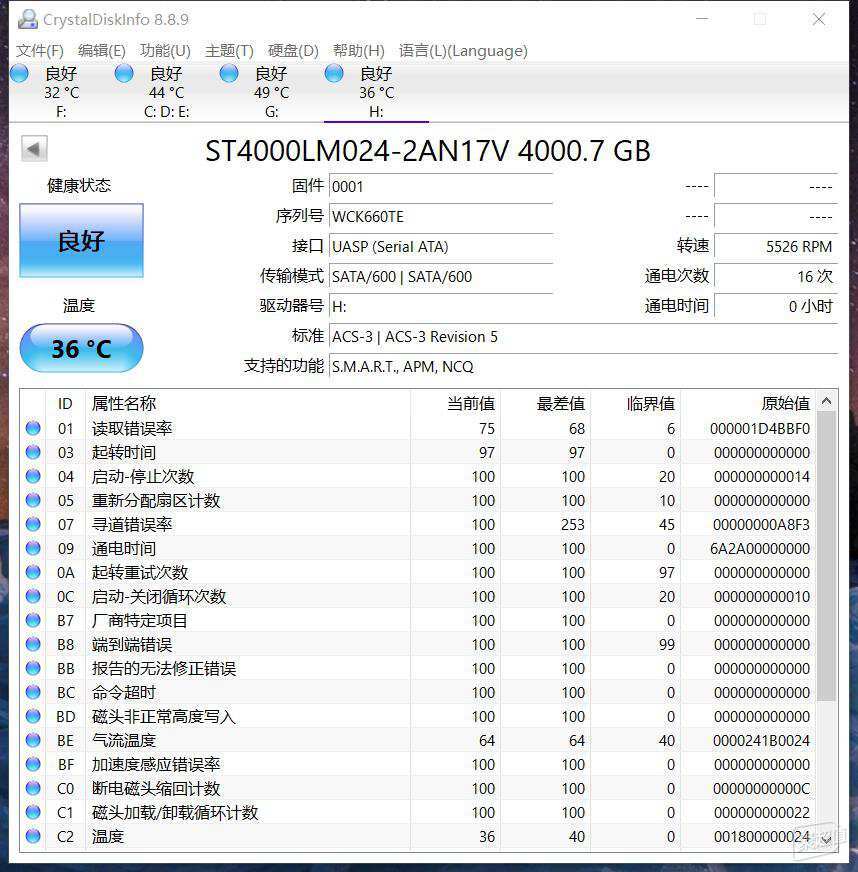
Task: Click the ST4000LM024-2AN17V 4000.7 GB title
Action: 428,151
